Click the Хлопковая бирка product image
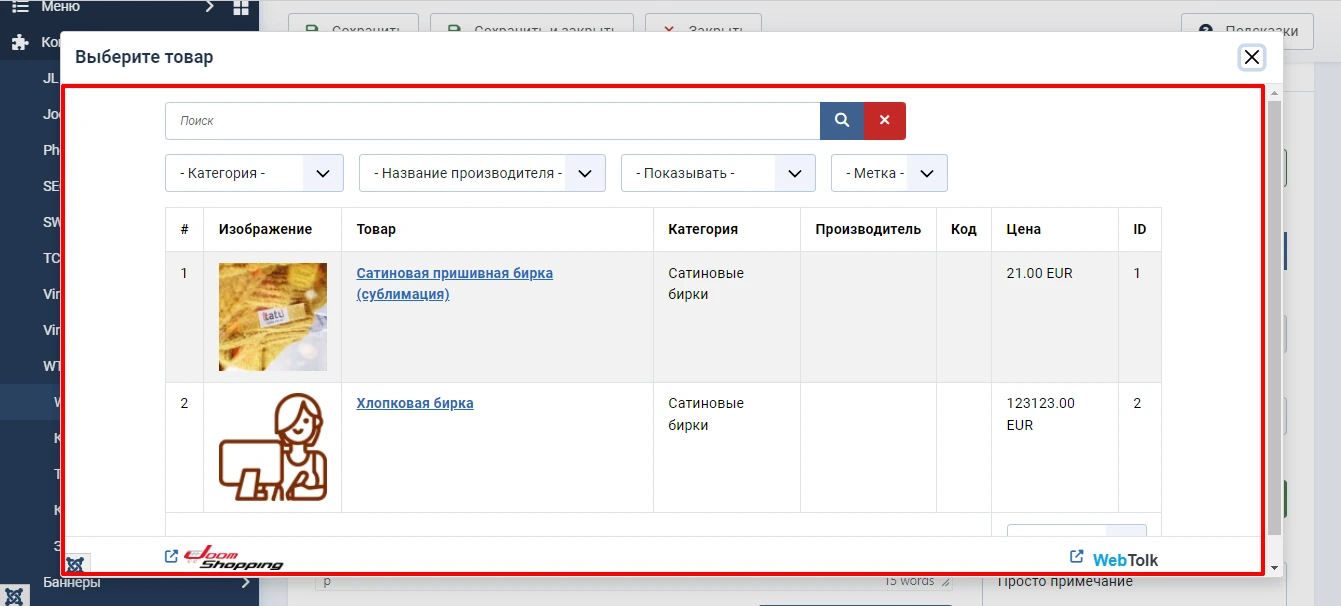This screenshot has width=1341, height=606. [x=273, y=447]
